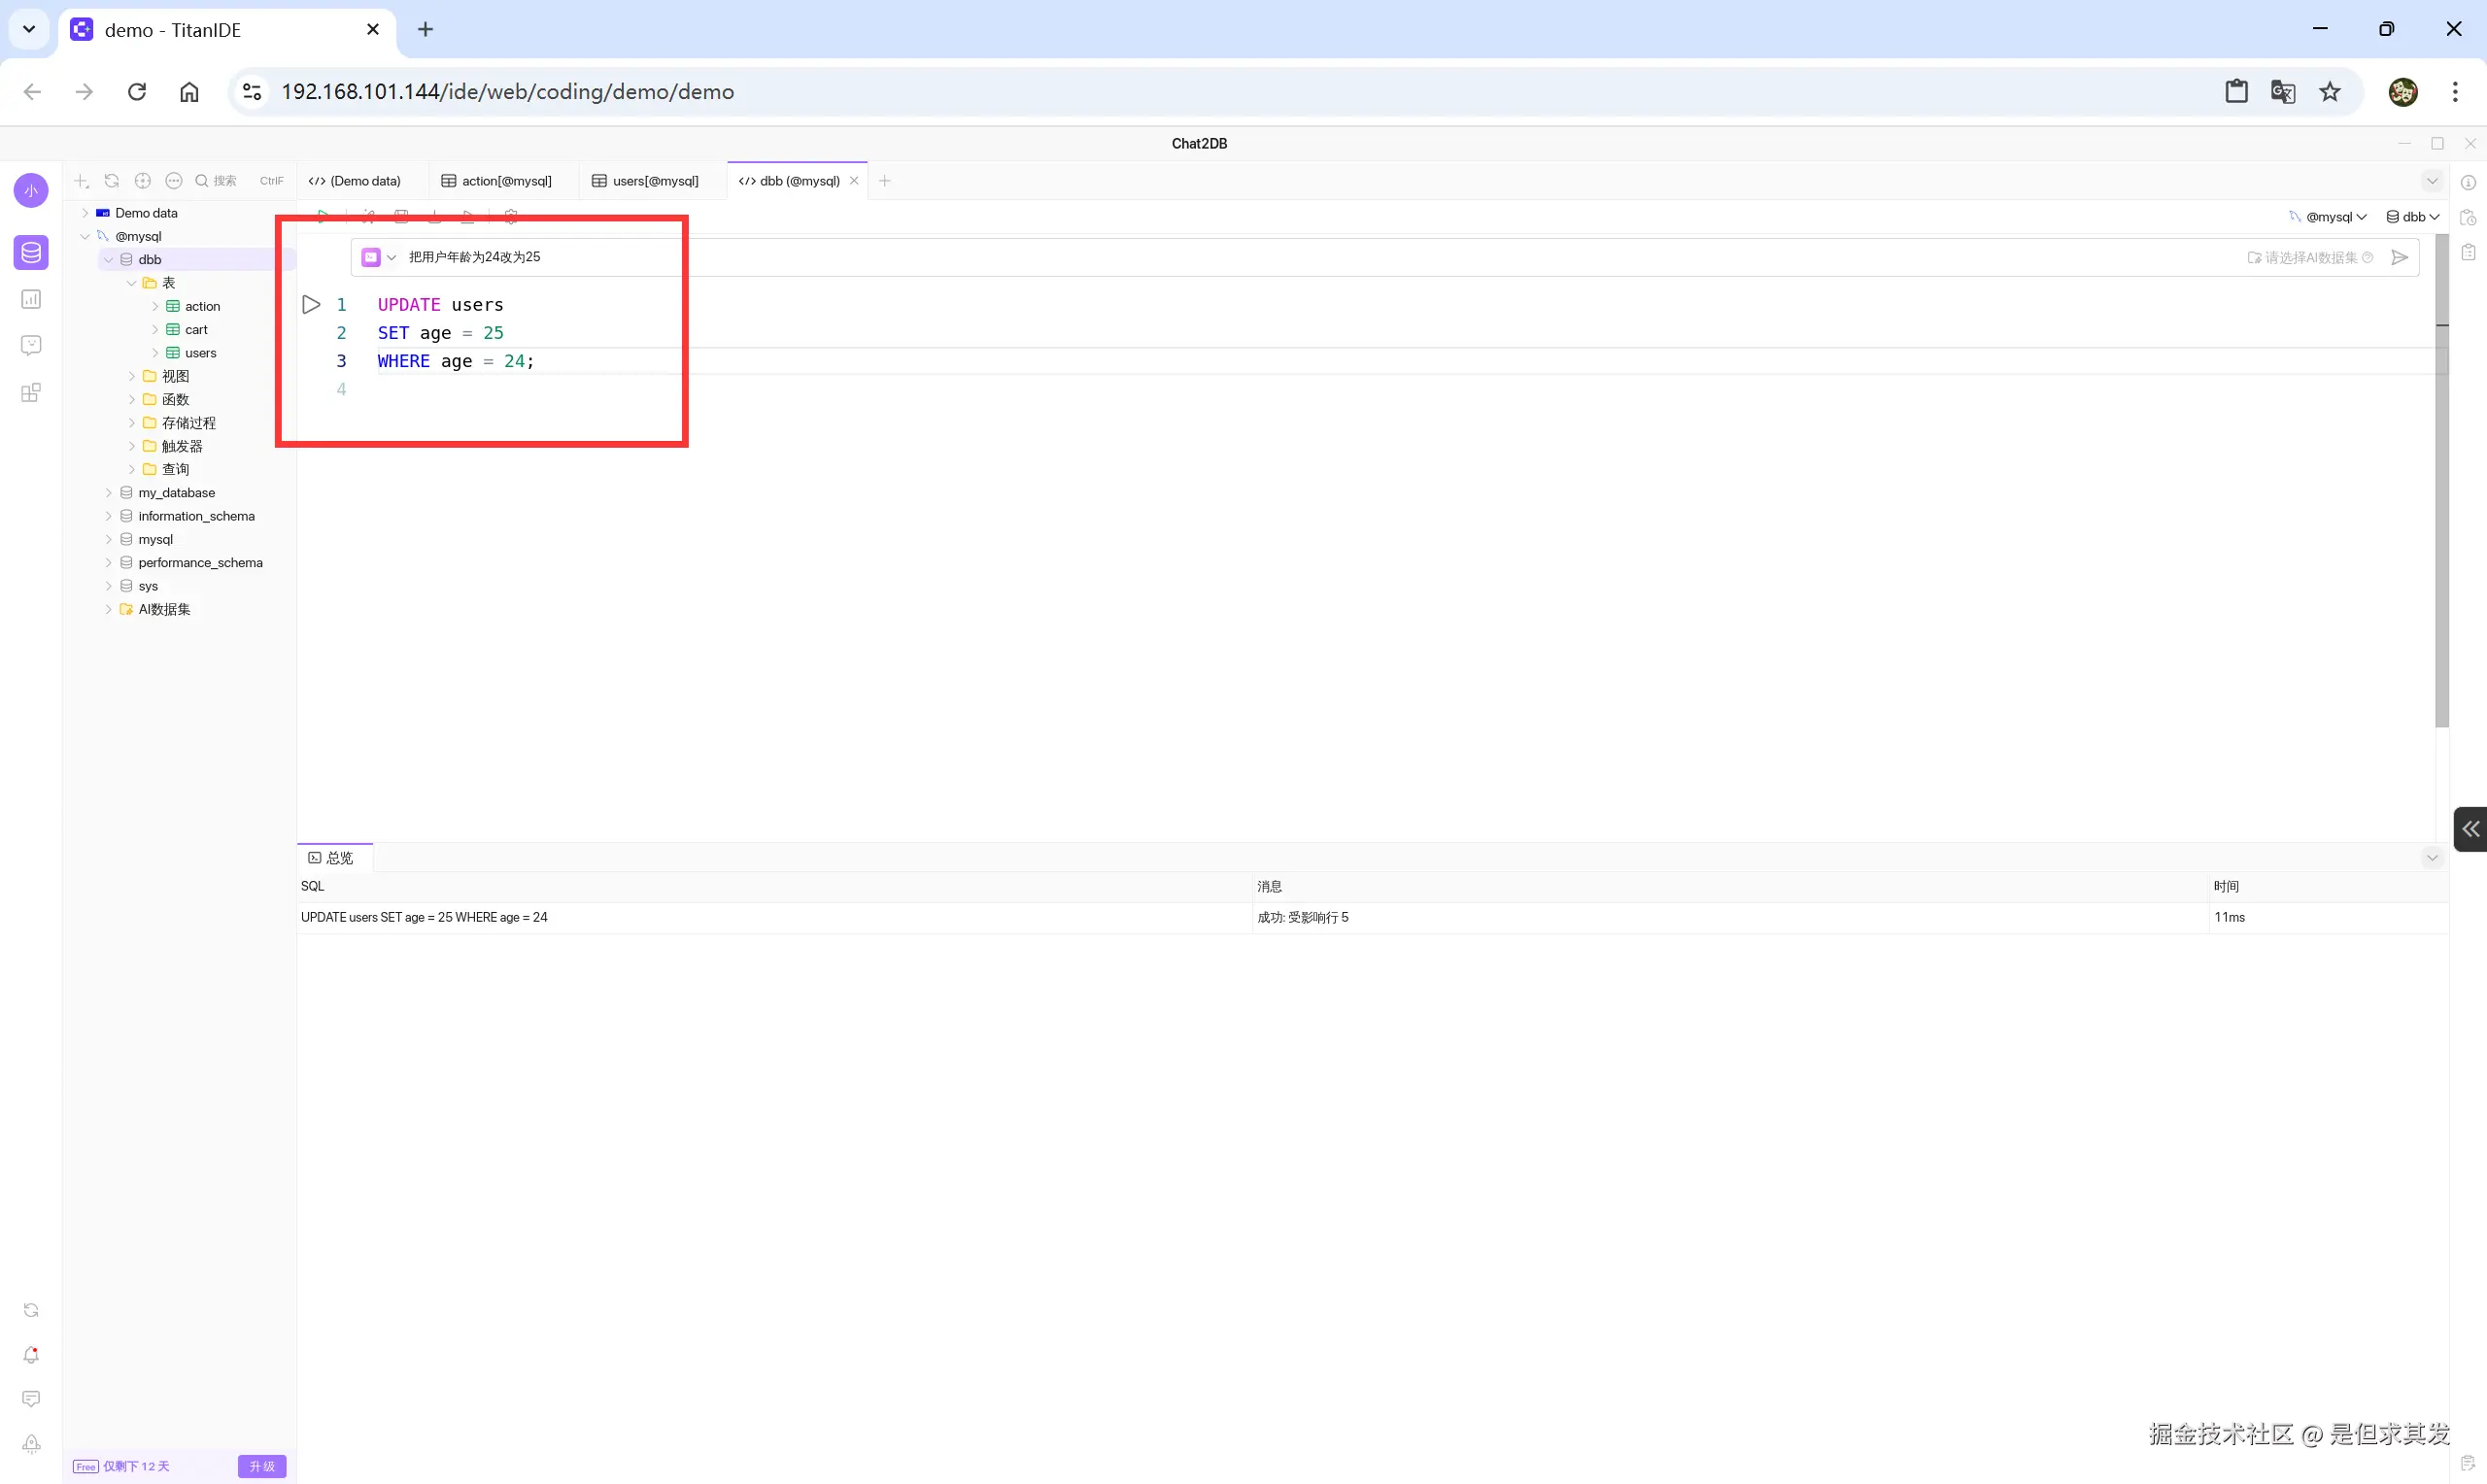Open the database connections sidebar icon
The height and width of the screenshot is (1484, 2487).
click(x=31, y=252)
